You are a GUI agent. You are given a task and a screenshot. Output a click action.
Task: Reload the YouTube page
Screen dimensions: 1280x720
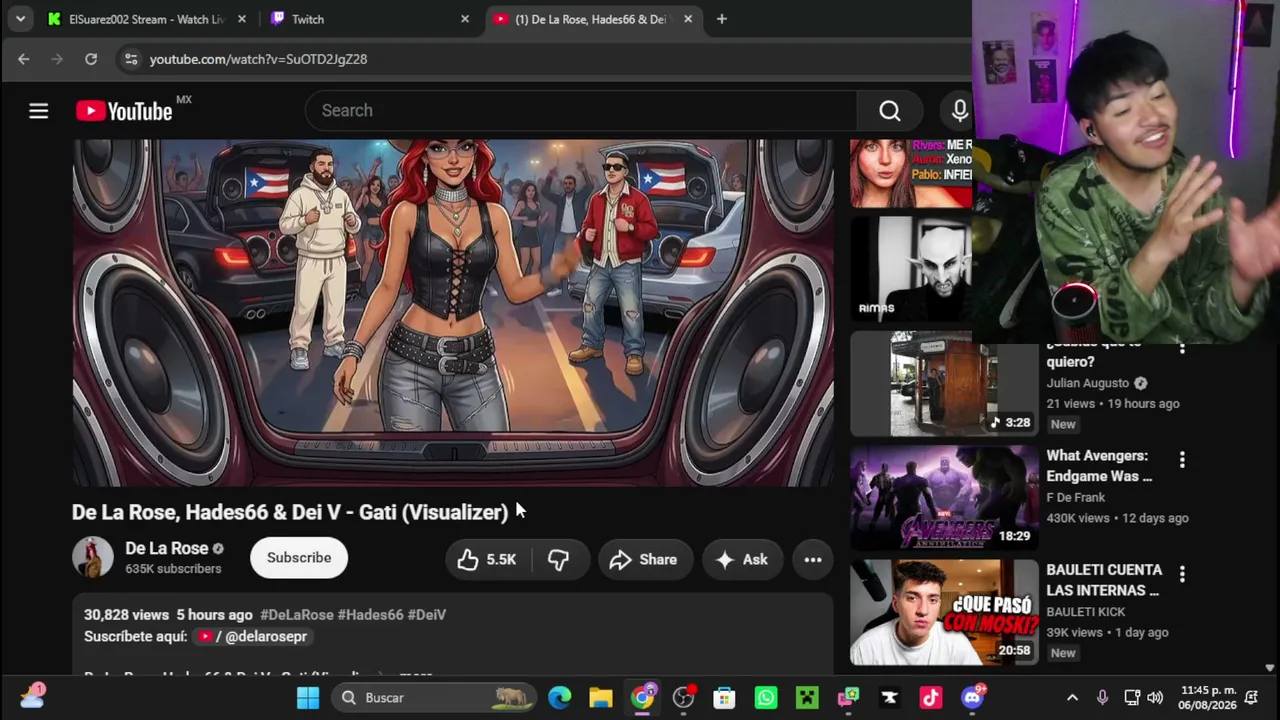click(91, 59)
